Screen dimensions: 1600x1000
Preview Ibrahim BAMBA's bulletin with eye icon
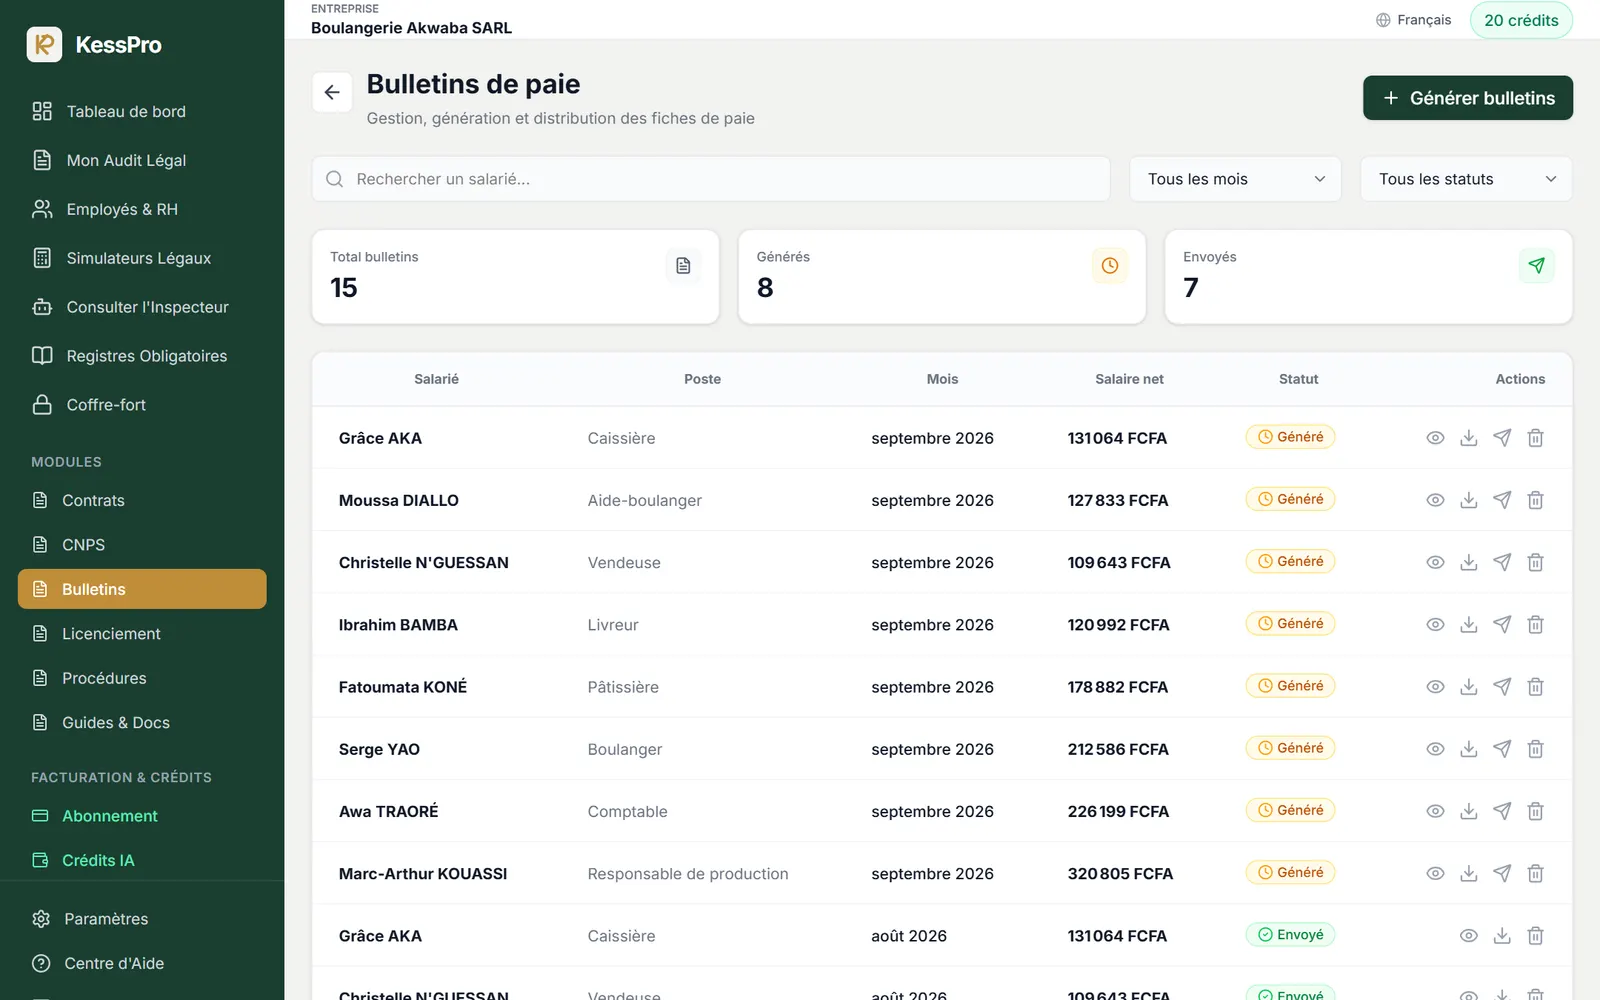[1435, 625]
